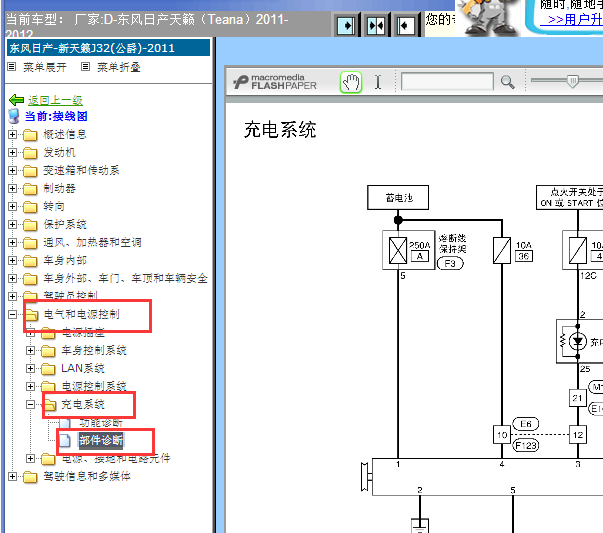Screen dimensions: 603x533
Task: Collapse the 电气和电源控制 tree node
Action: [x=12, y=315]
